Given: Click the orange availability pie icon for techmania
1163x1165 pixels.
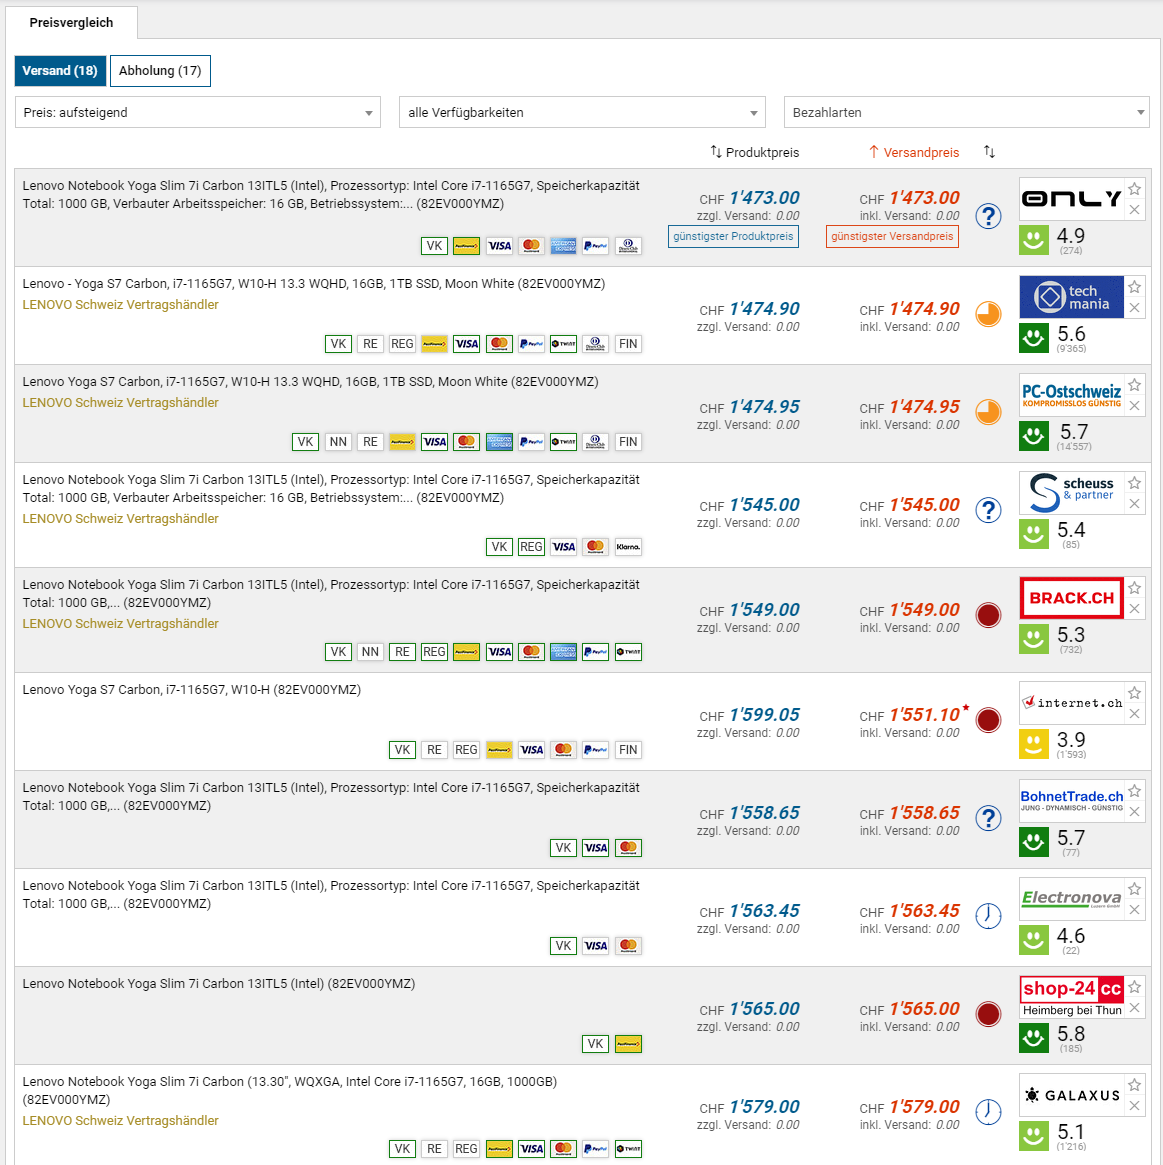Looking at the screenshot, I should [x=988, y=314].
